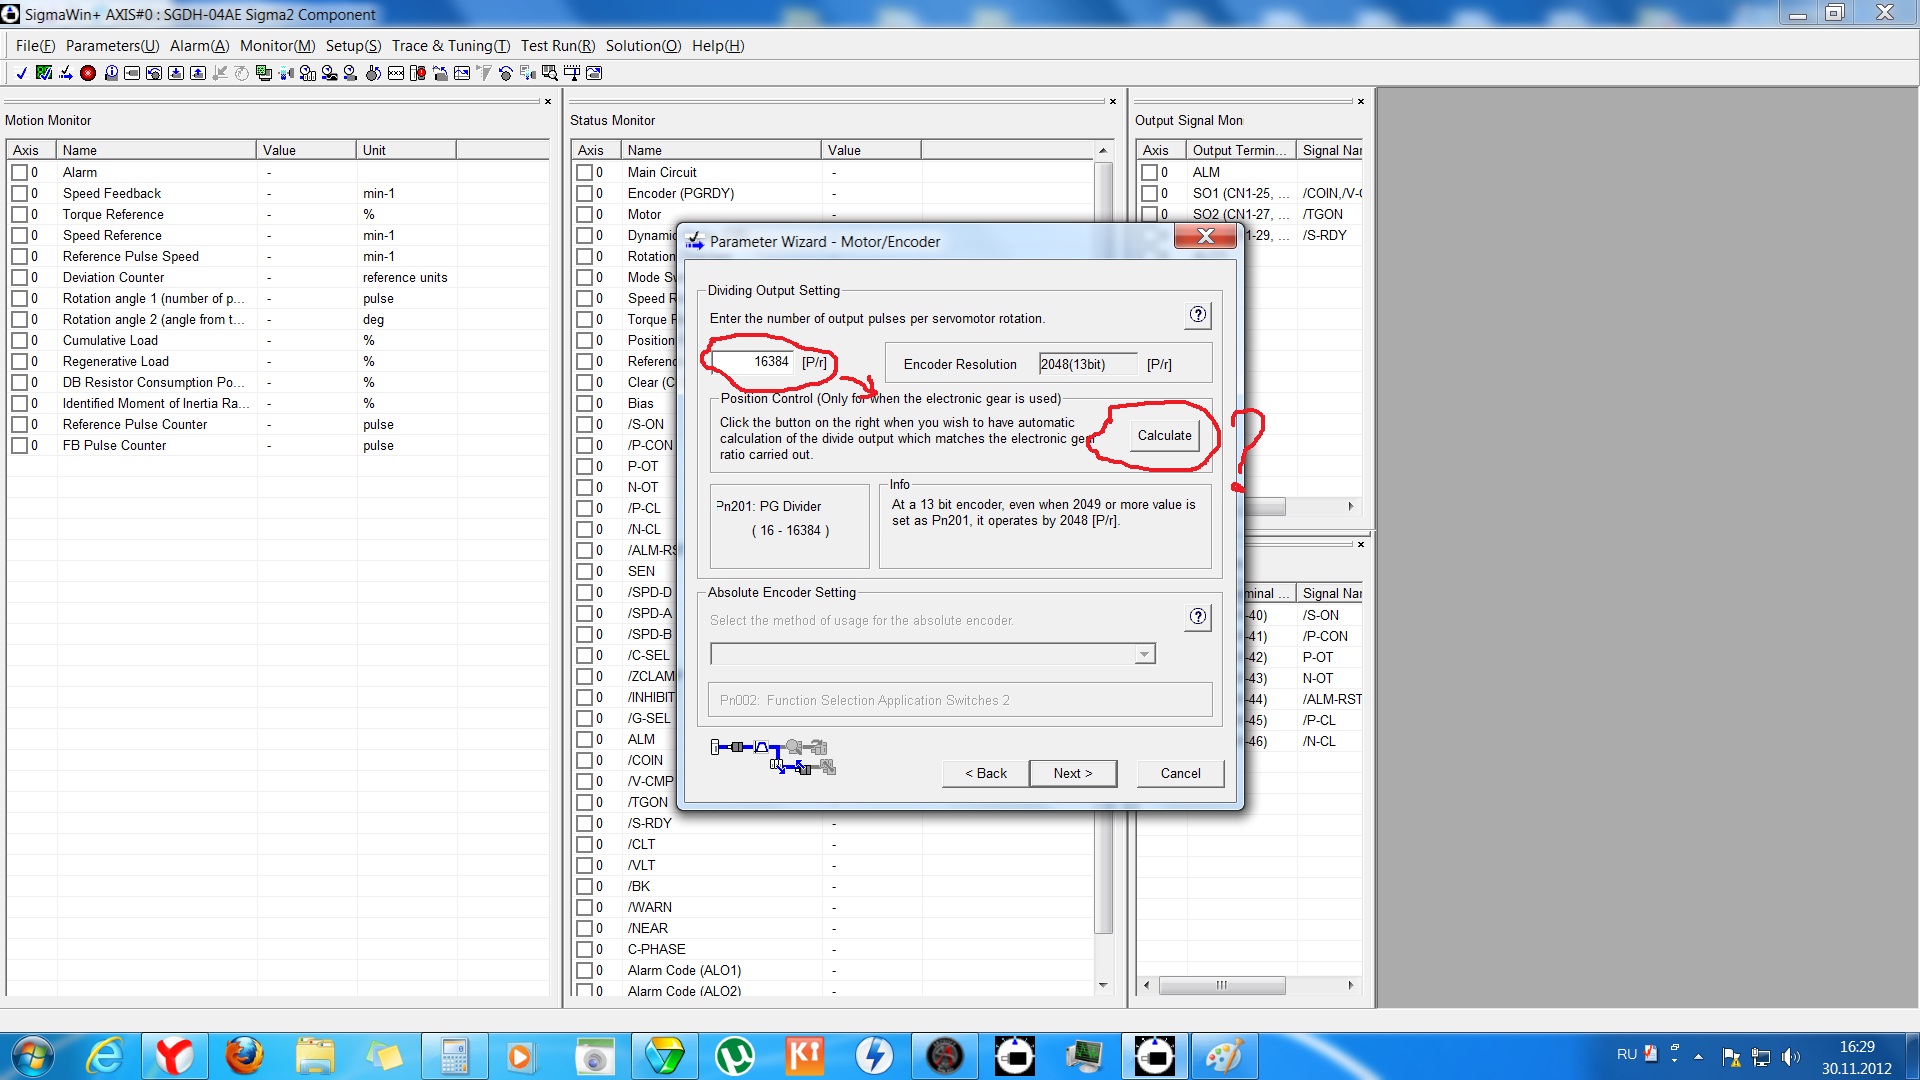Click the output pulses input field
The width and height of the screenshot is (1920, 1080).
pyautogui.click(x=753, y=362)
